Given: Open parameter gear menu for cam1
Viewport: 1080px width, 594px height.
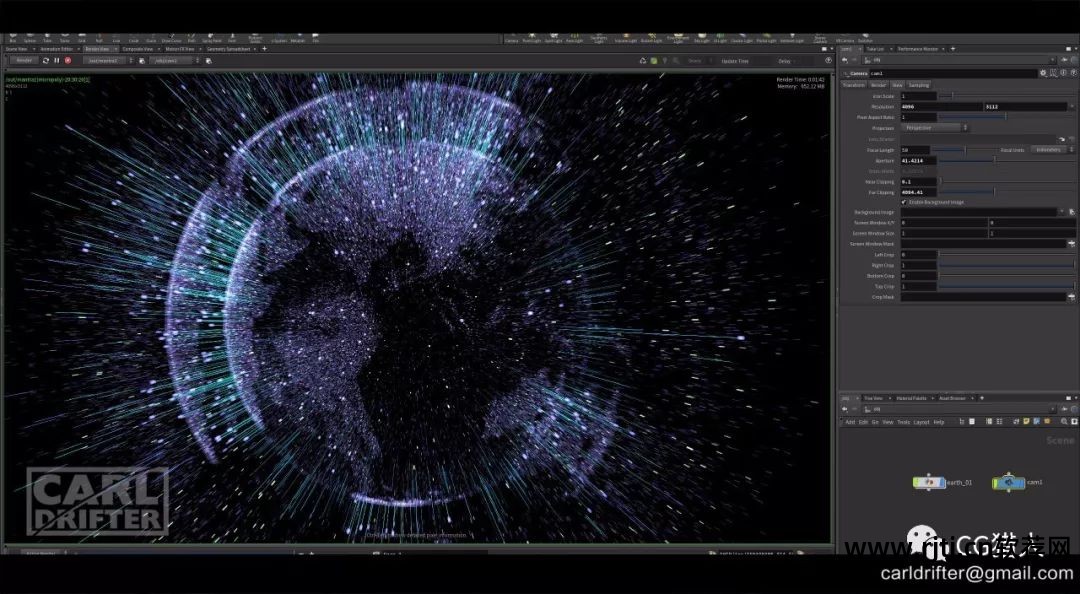Looking at the screenshot, I should pos(1043,73).
